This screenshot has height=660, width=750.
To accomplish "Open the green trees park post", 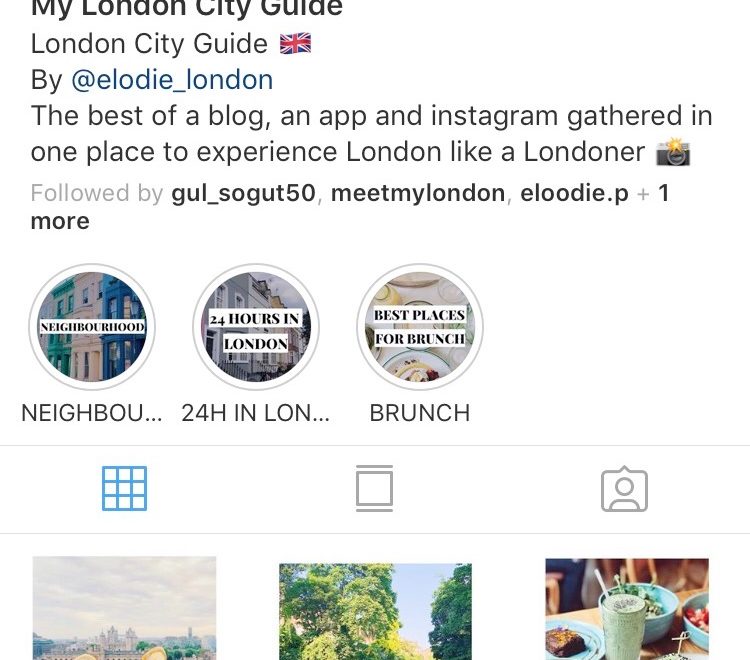I will pyautogui.click(x=375, y=612).
